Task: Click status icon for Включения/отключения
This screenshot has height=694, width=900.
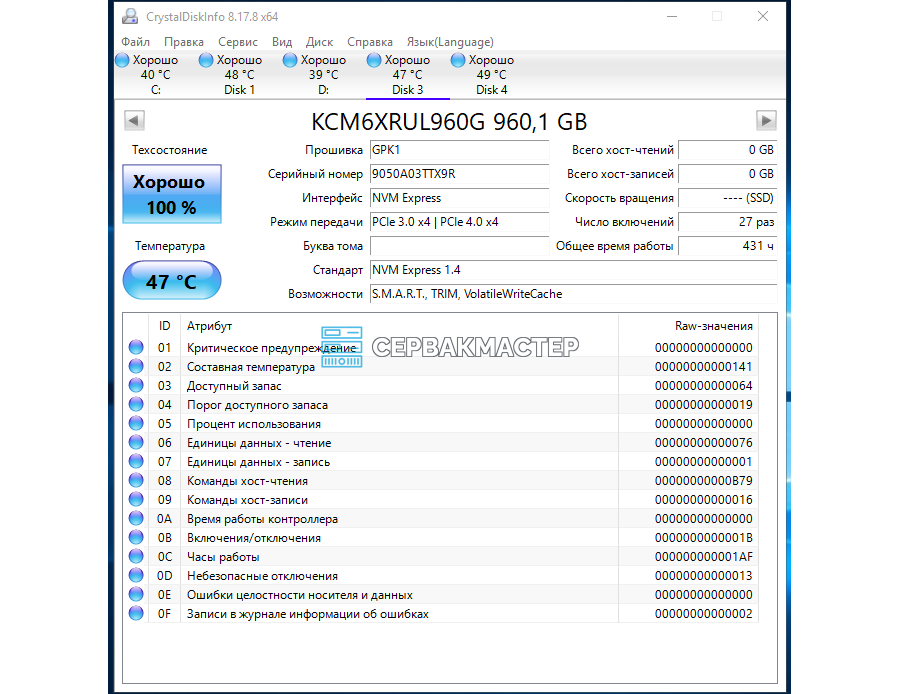Action: (x=136, y=537)
